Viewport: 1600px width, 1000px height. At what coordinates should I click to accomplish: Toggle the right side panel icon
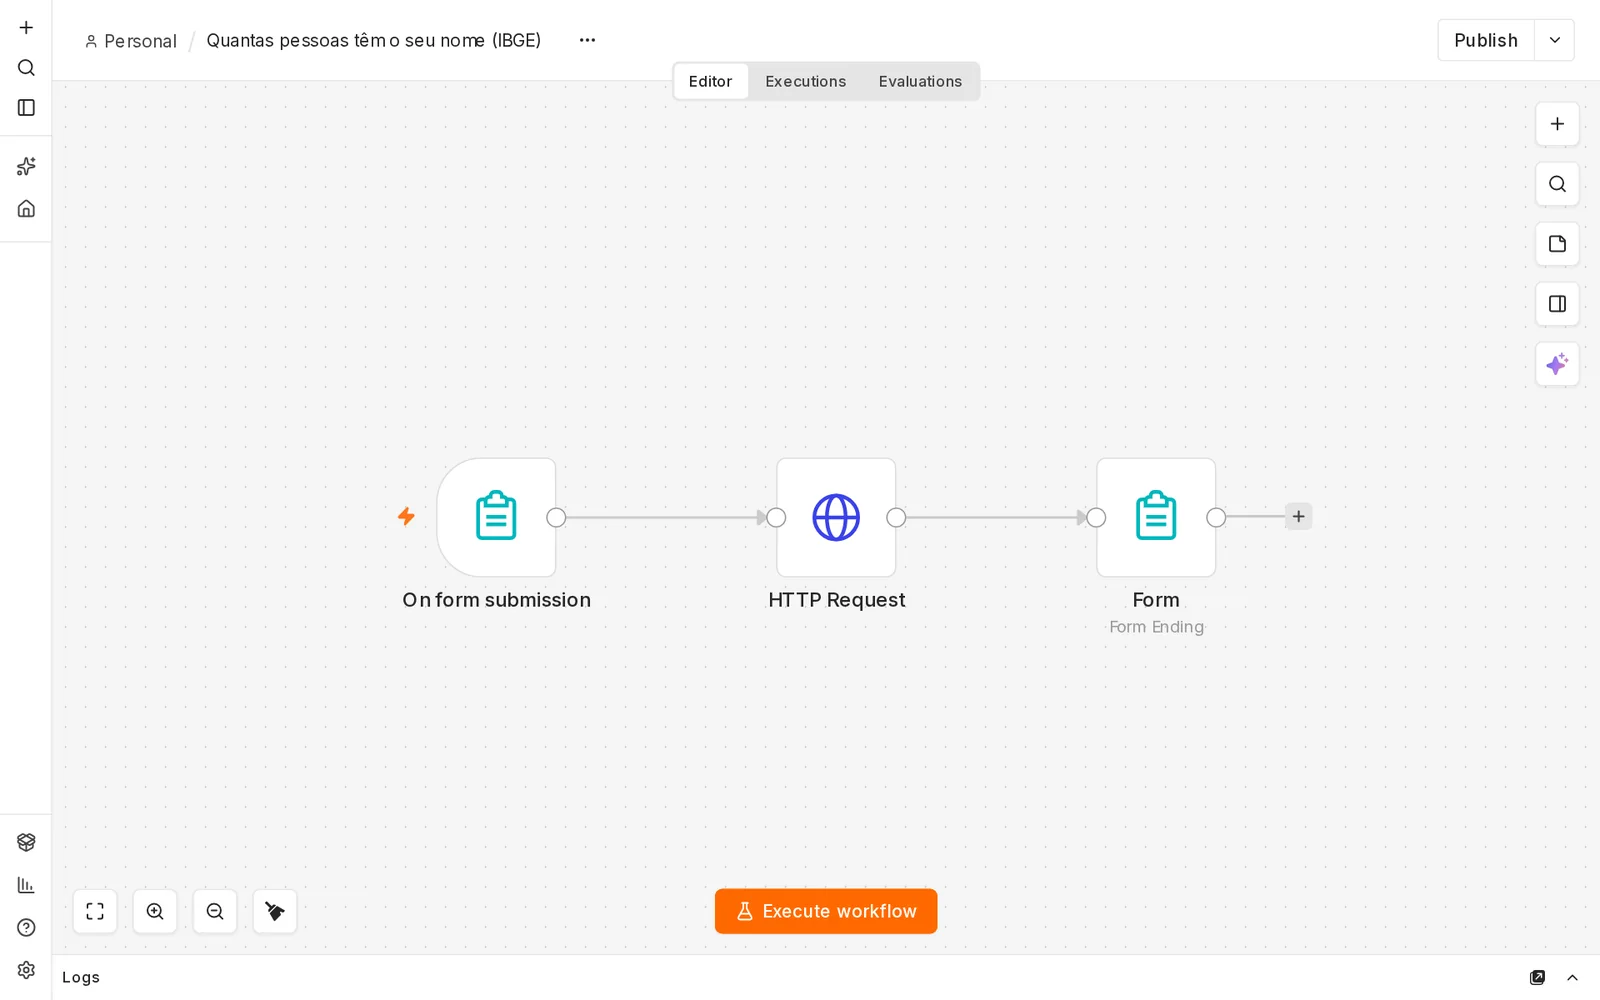[1557, 304]
